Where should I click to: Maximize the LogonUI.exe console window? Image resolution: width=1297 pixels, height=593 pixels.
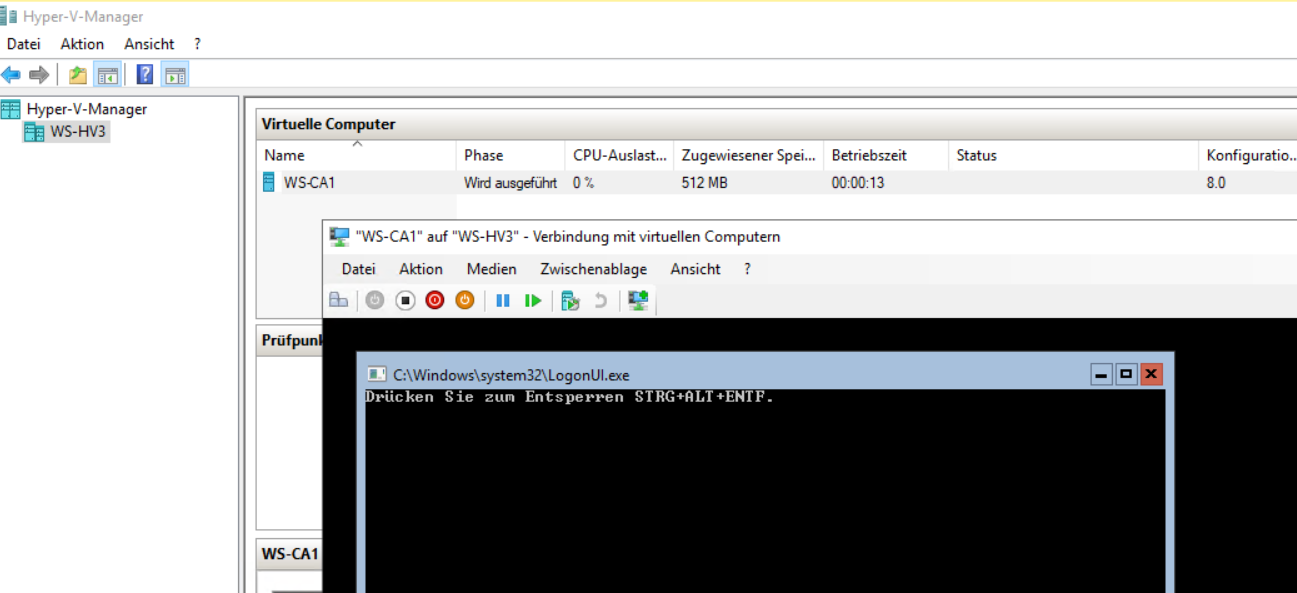[1127, 375]
